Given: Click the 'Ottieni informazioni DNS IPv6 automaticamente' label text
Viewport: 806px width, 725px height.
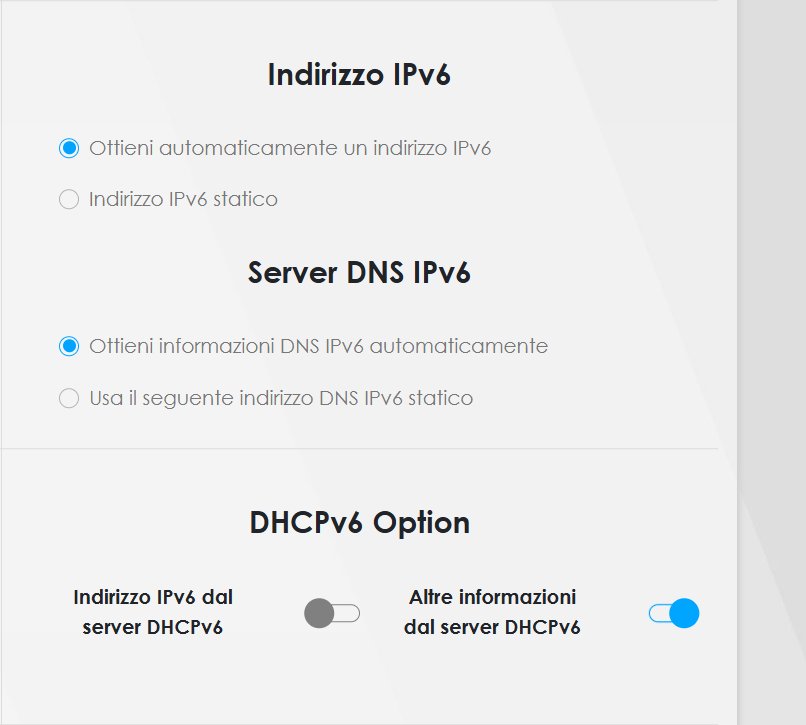Looking at the screenshot, I should (x=318, y=347).
